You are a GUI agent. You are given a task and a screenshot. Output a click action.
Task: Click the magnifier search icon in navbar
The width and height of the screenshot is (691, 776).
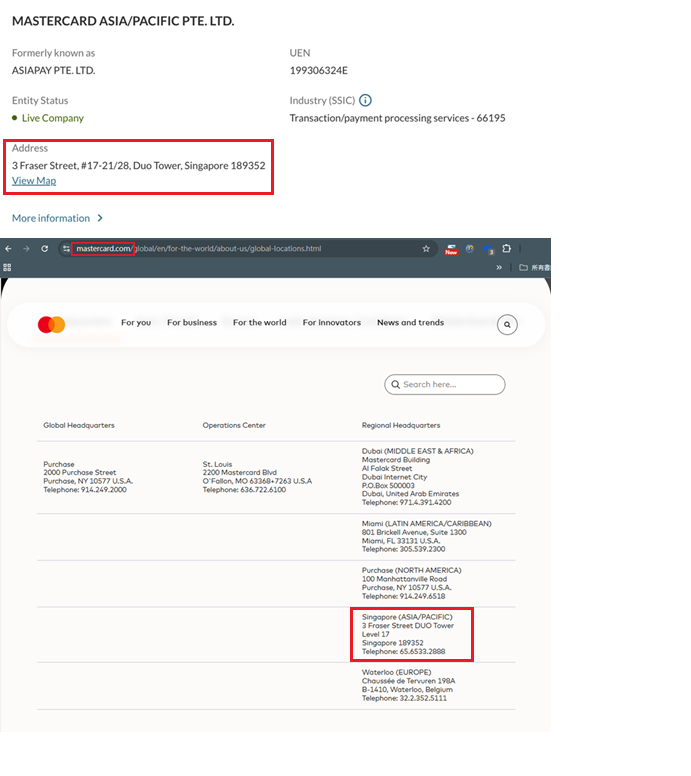pos(507,324)
